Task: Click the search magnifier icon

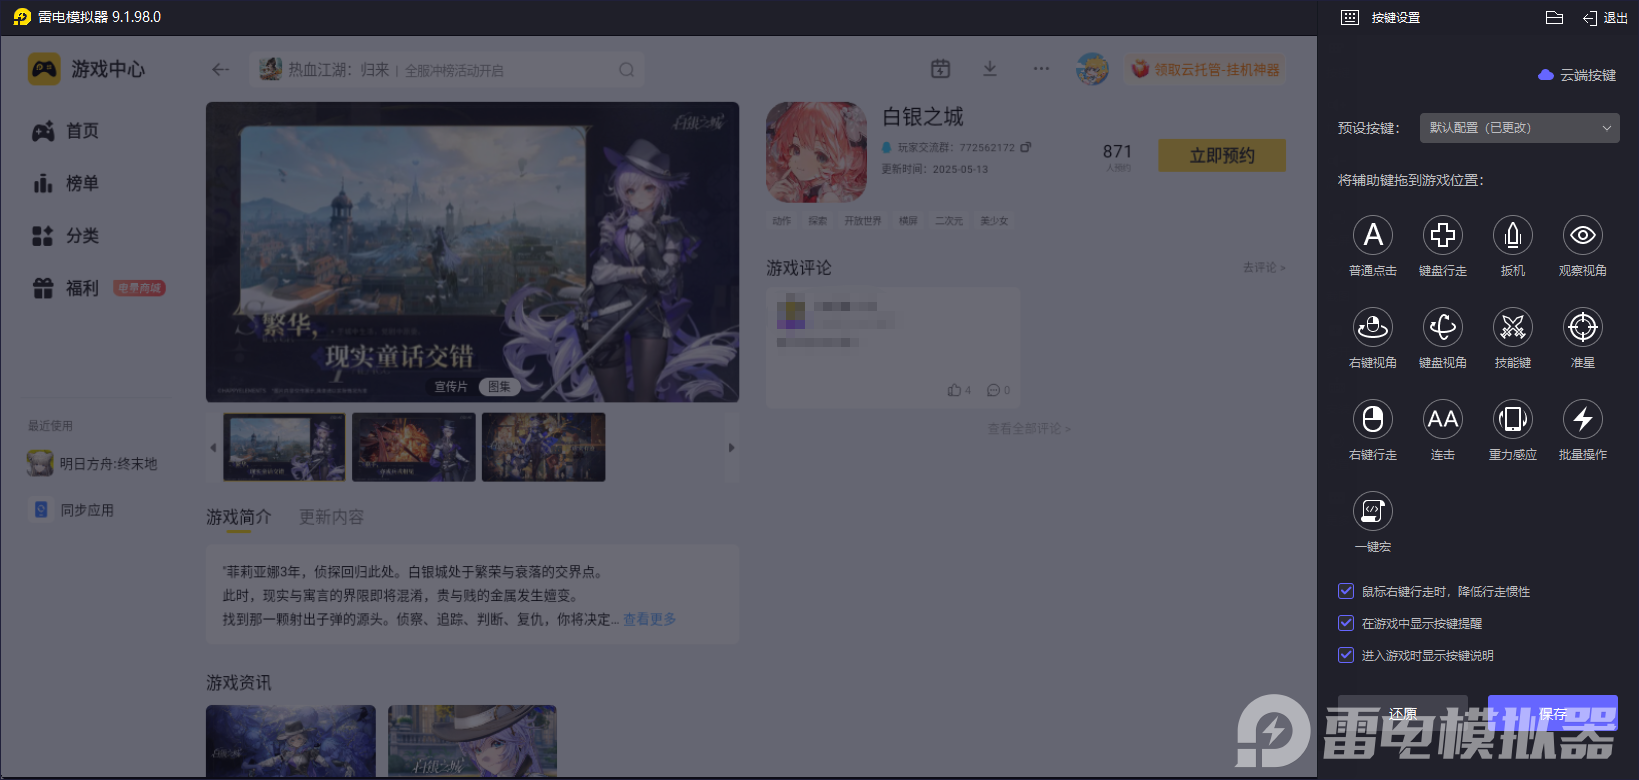Action: (x=627, y=70)
